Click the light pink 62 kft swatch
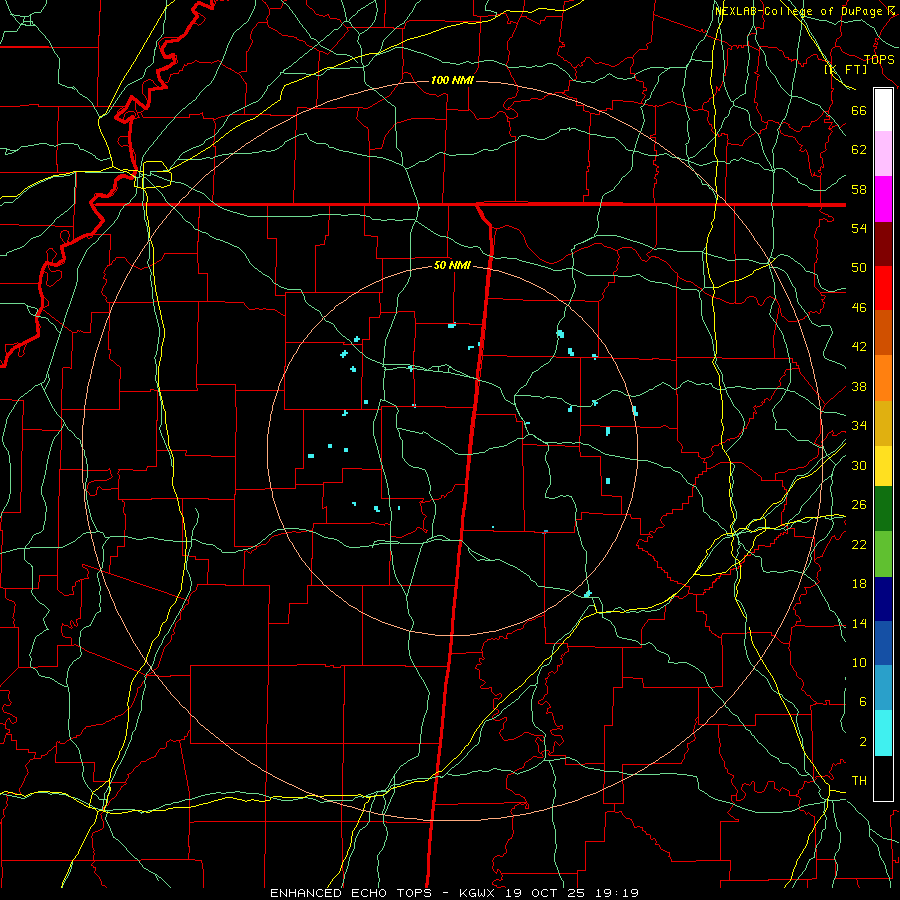The image size is (900, 900). (883, 154)
